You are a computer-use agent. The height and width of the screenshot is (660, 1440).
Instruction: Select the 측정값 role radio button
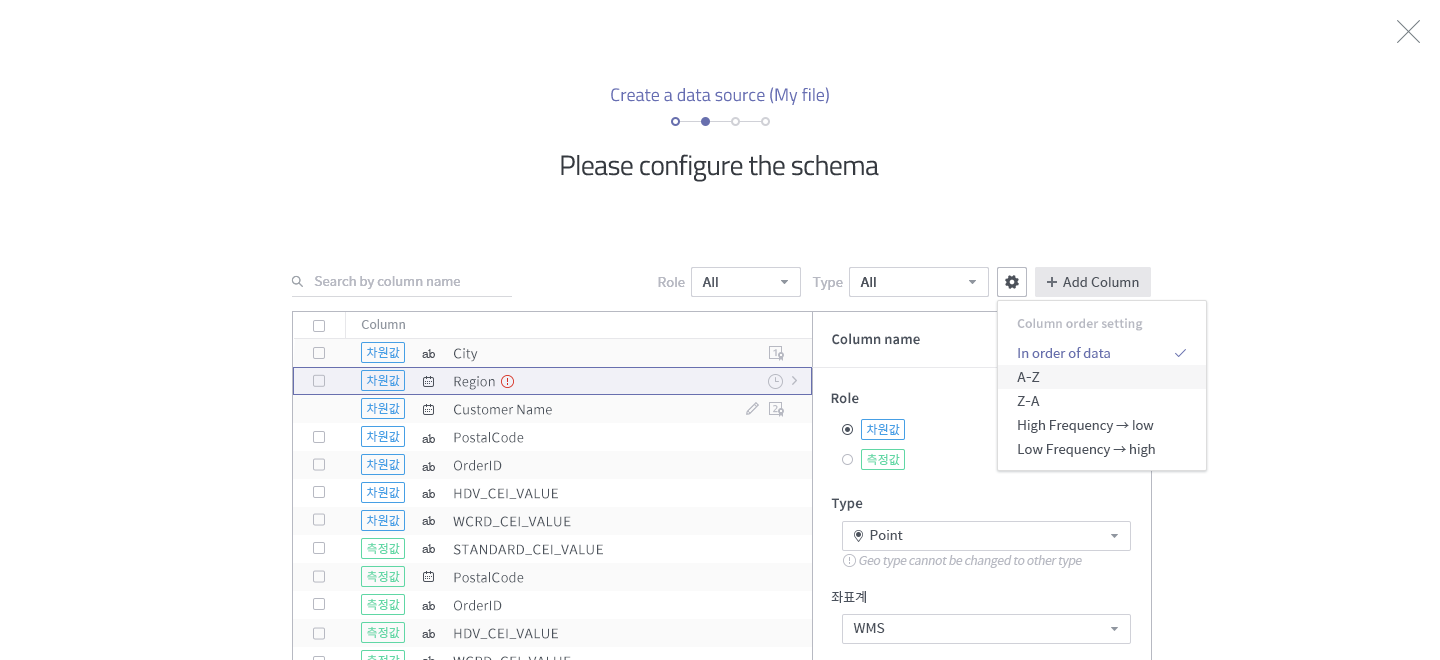(848, 459)
